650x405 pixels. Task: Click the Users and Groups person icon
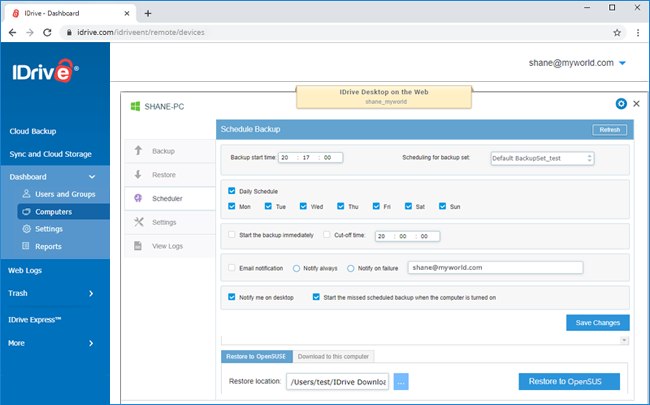pos(26,194)
